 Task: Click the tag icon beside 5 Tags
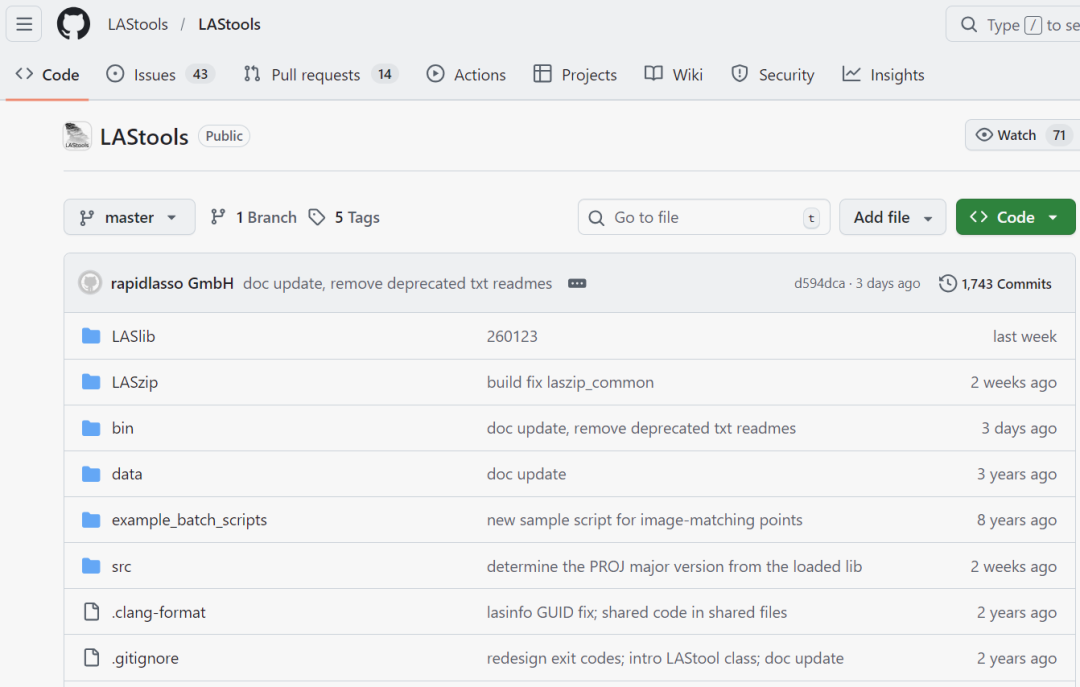tap(316, 217)
